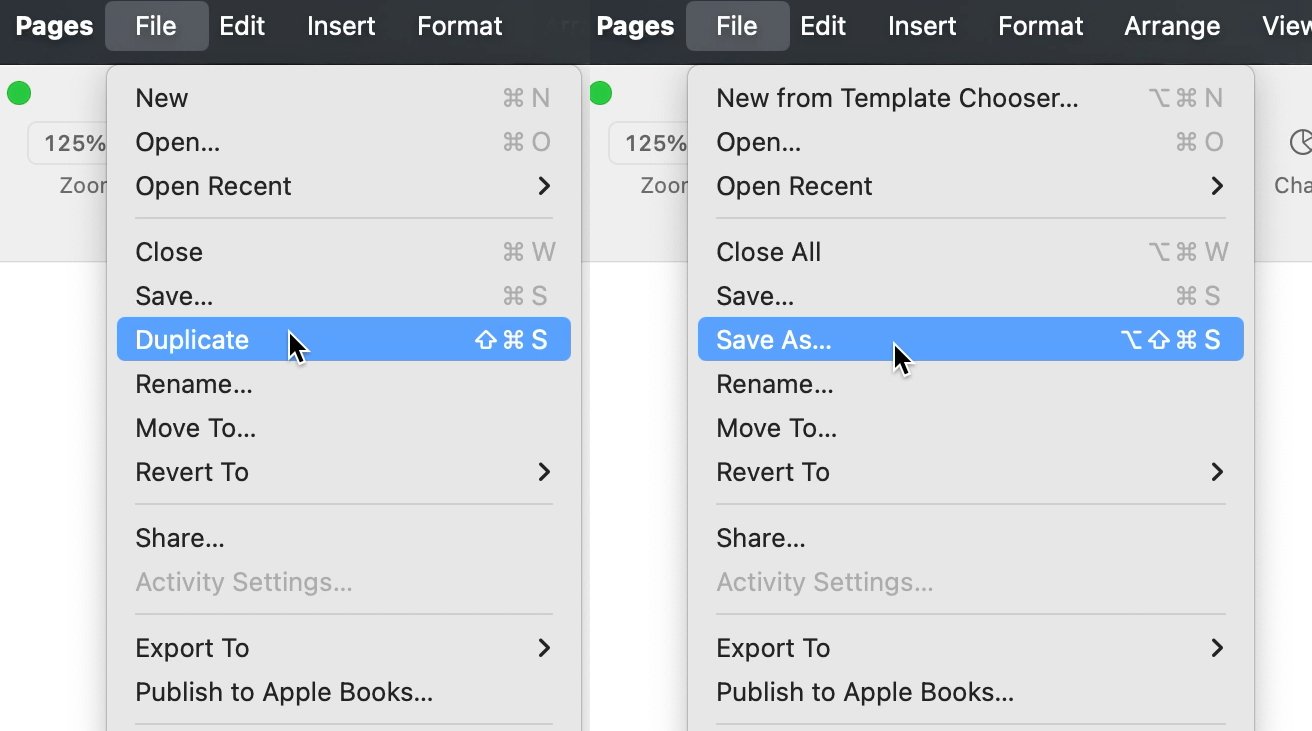1312x731 pixels.
Task: Click Publish to Apple Books… under Duplicate's menu
Action: click(344, 692)
